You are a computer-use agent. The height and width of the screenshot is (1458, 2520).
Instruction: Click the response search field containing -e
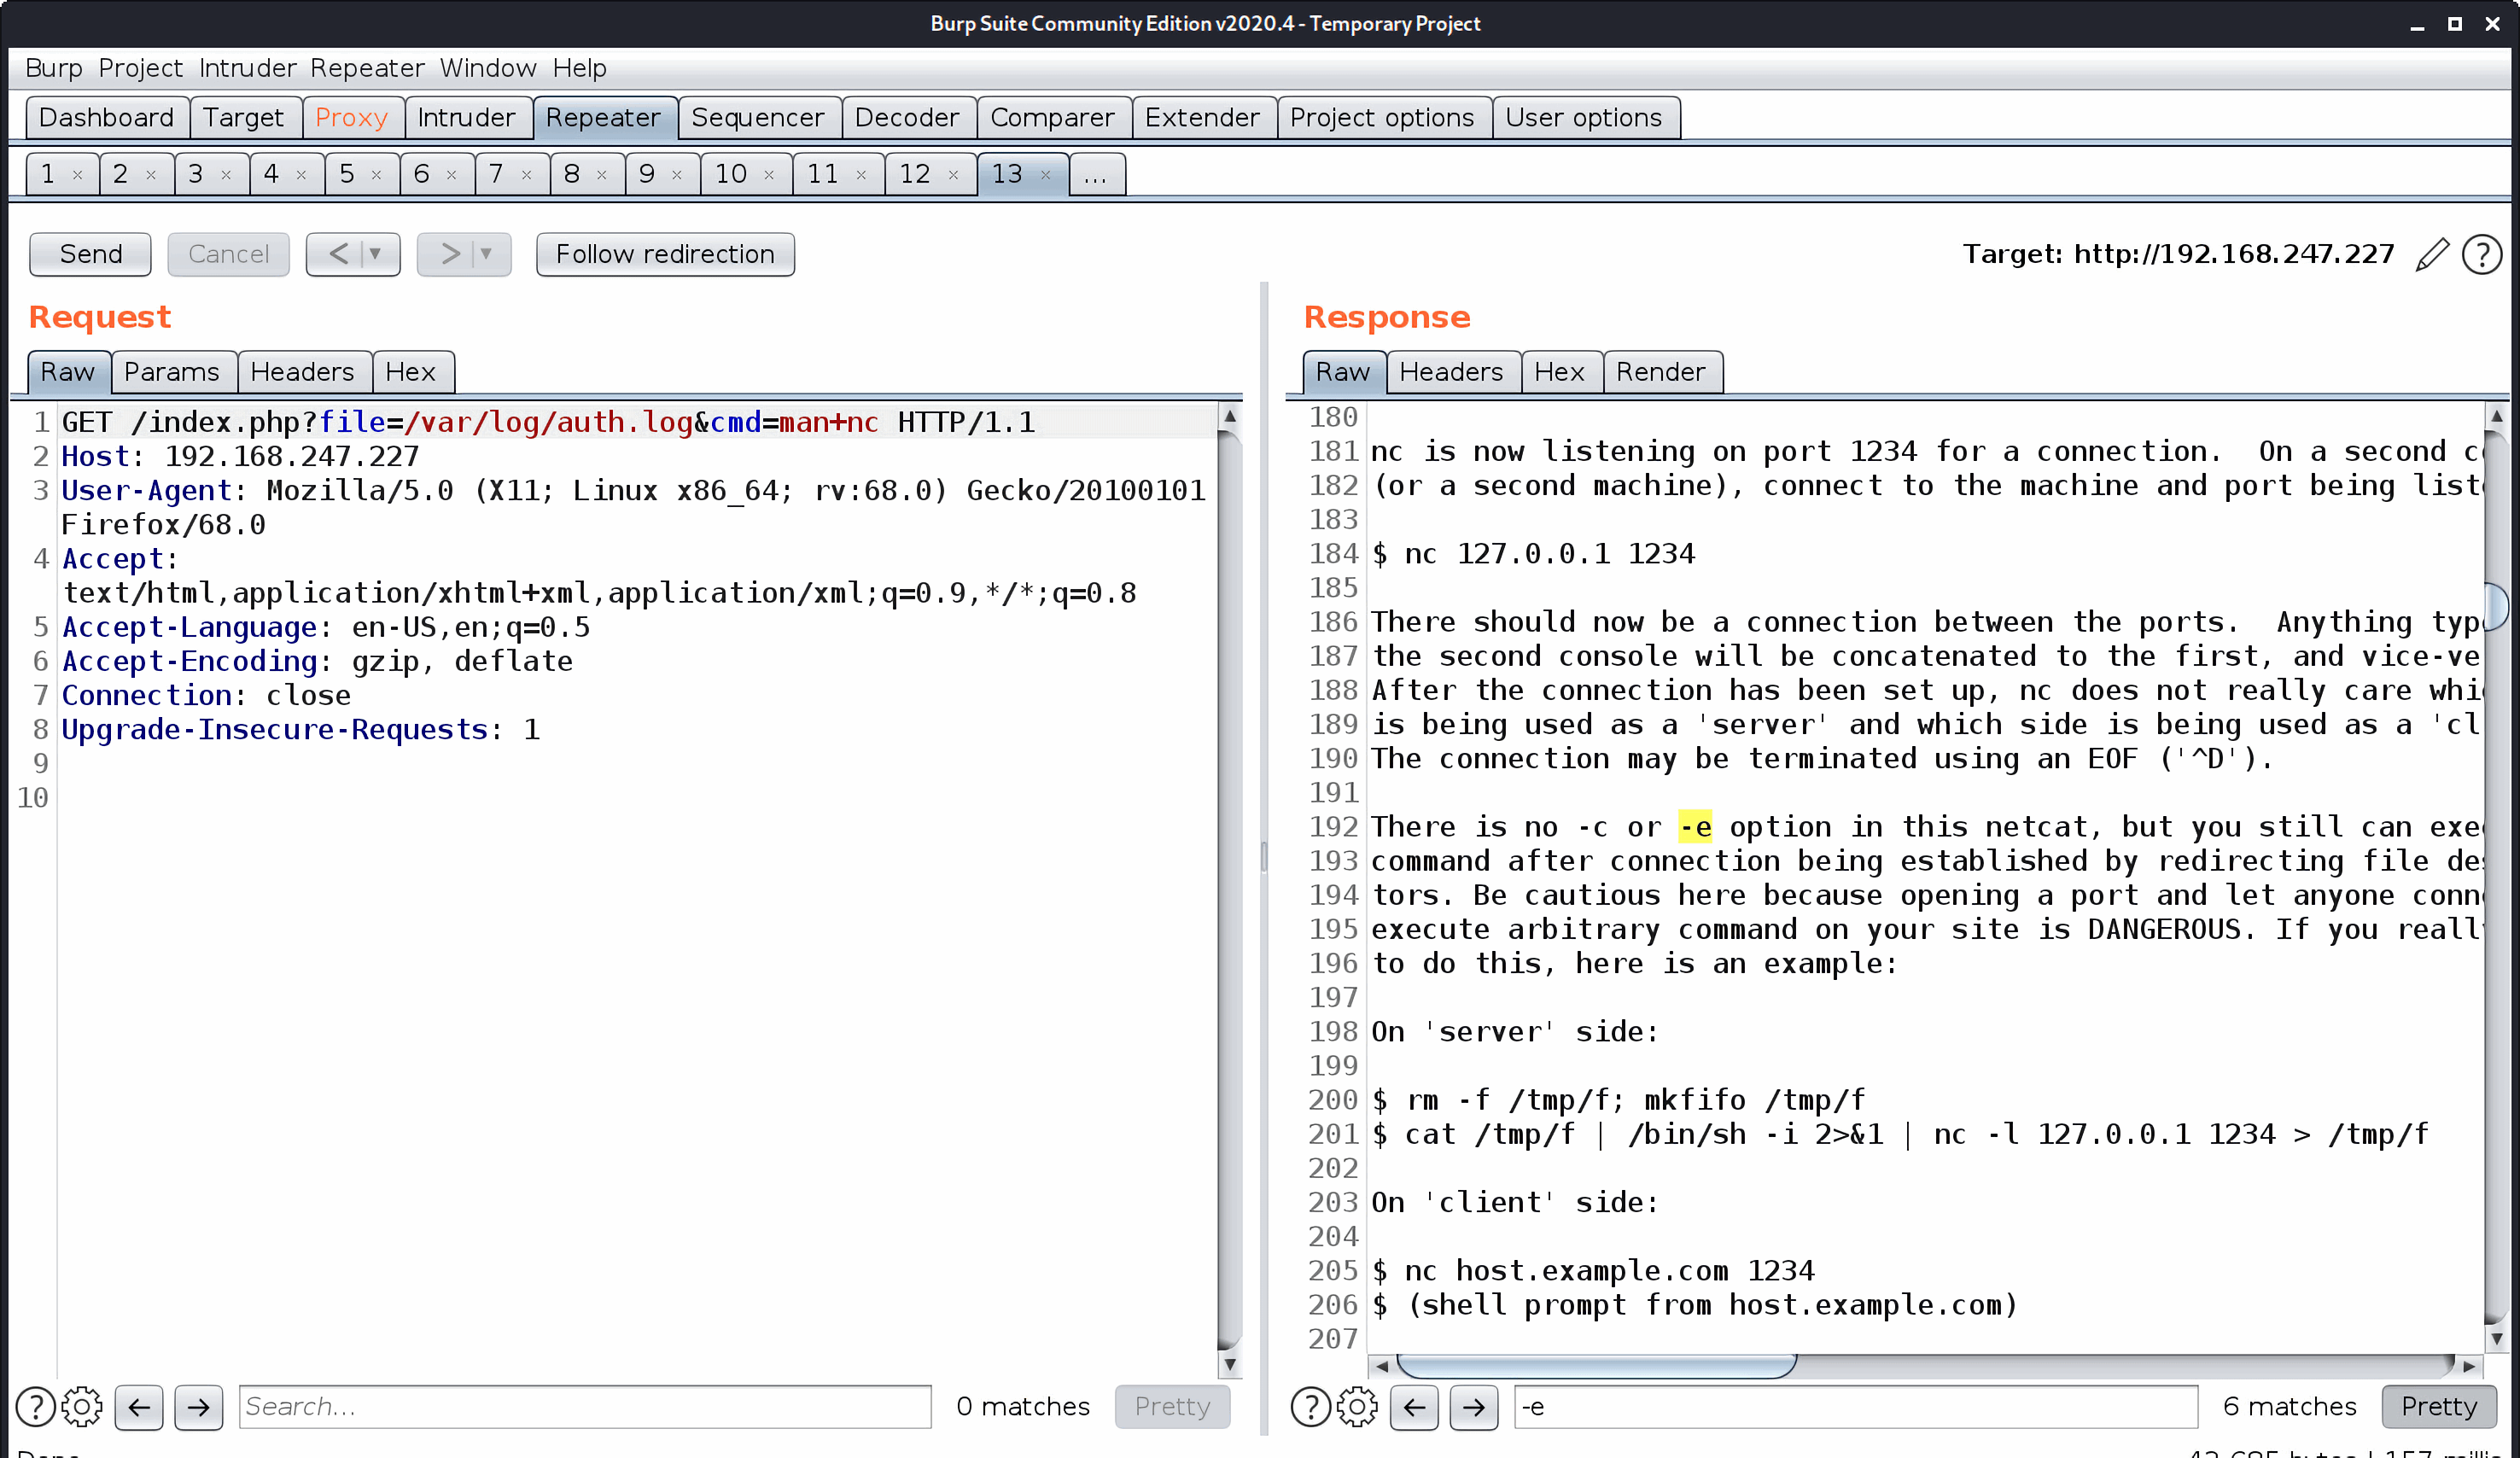[1857, 1407]
